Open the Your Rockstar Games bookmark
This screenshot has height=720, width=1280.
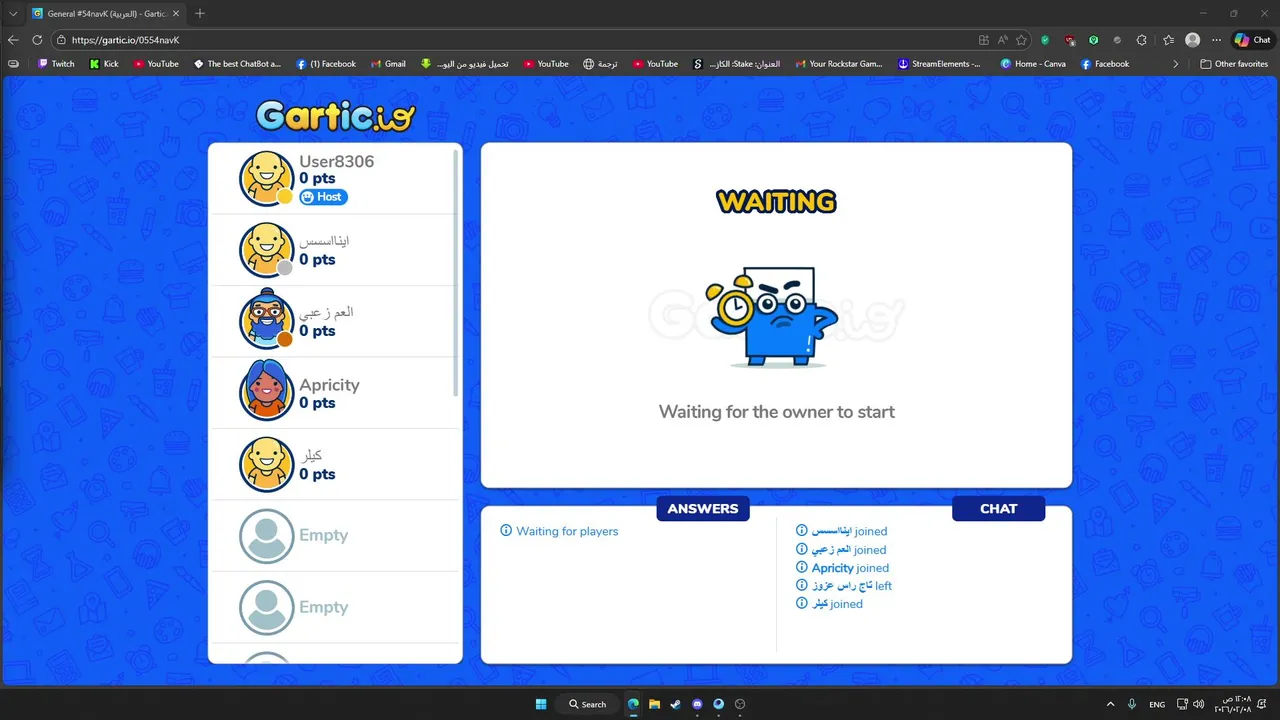tap(839, 63)
